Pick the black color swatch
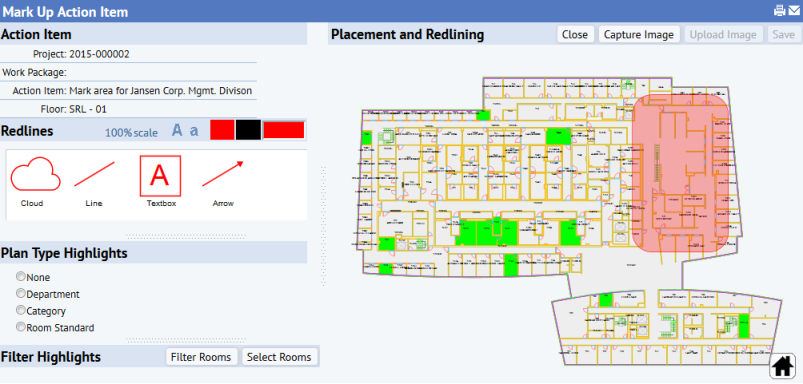The width and height of the screenshot is (803, 384). pos(248,130)
